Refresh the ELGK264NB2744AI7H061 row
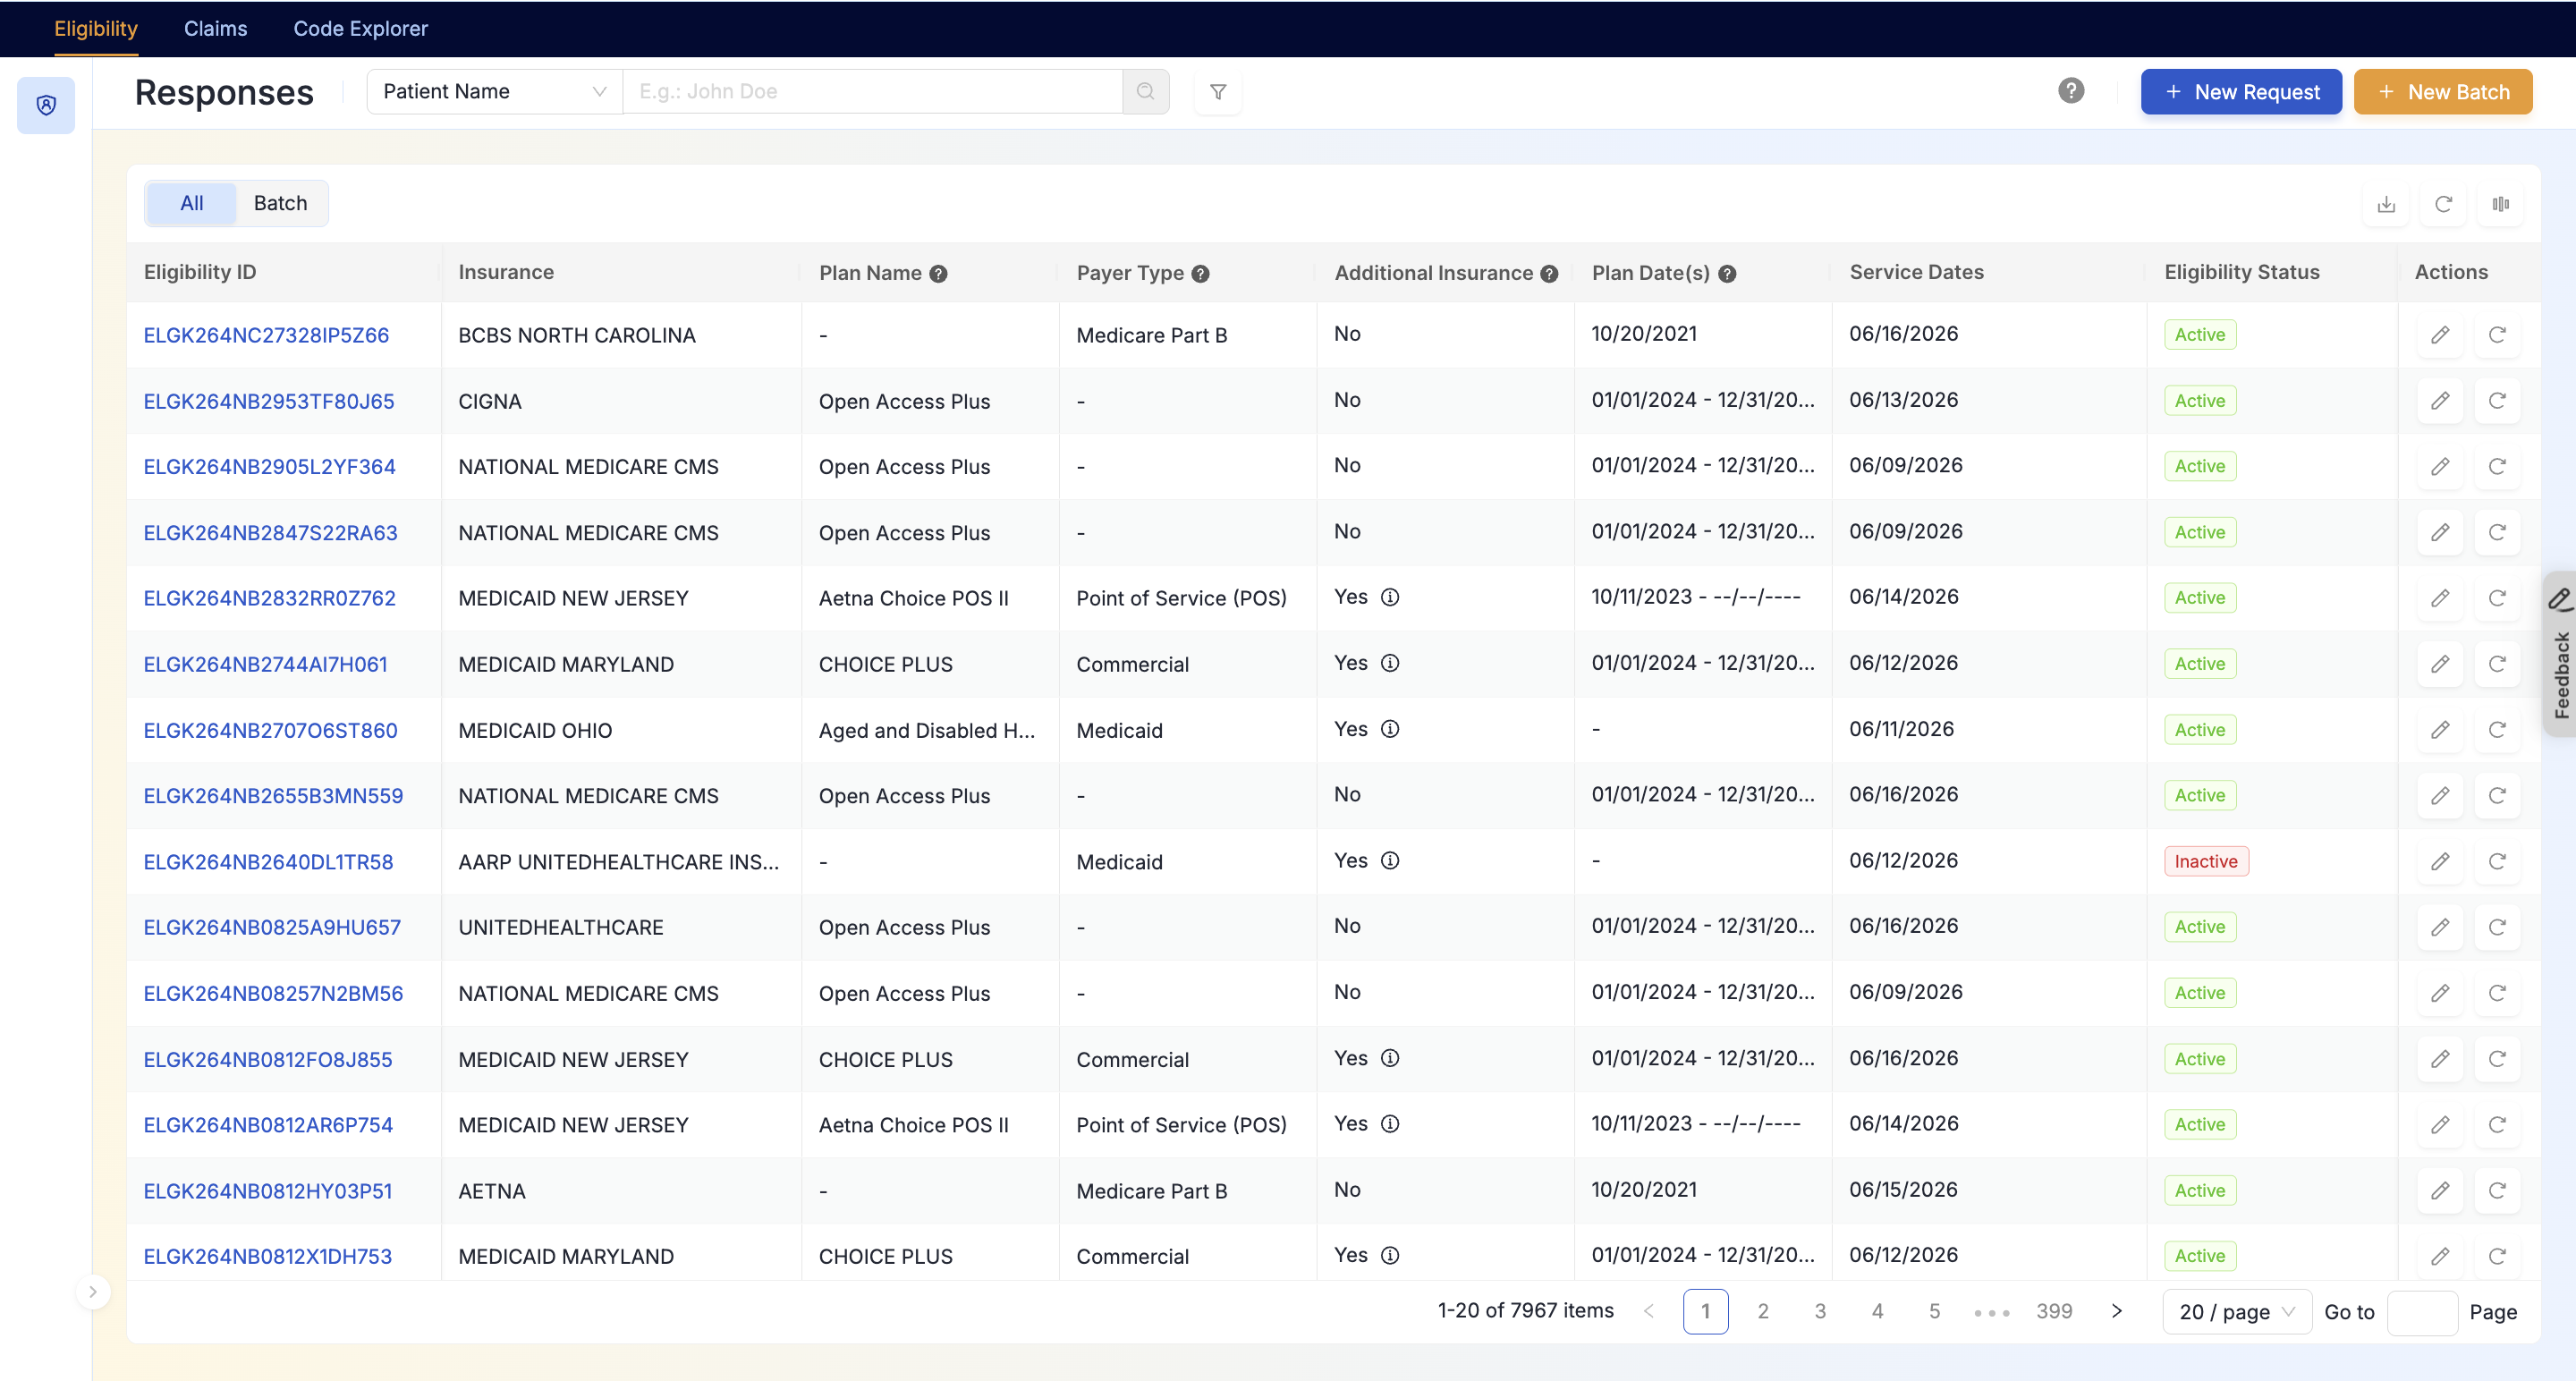 2497,664
